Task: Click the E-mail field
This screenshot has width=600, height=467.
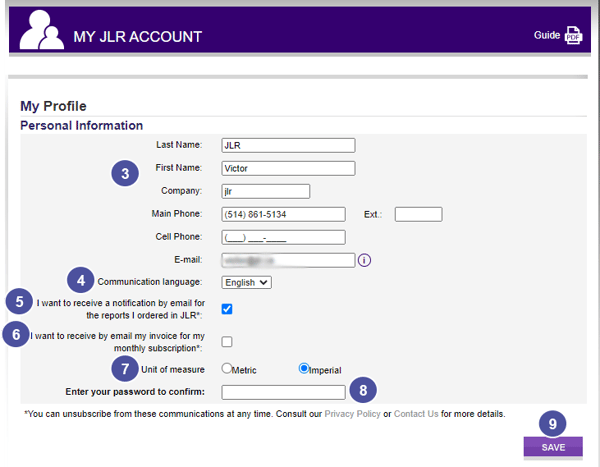Action: [x=288, y=260]
